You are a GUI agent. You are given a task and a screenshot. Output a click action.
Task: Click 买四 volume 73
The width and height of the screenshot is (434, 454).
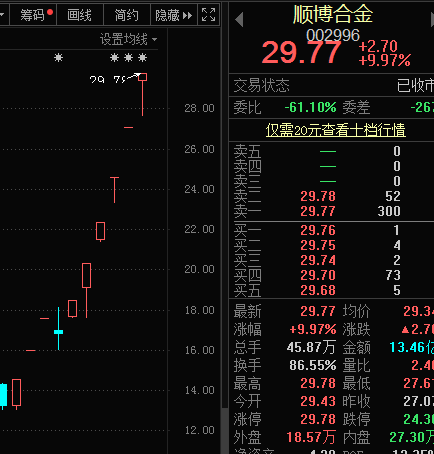point(393,275)
